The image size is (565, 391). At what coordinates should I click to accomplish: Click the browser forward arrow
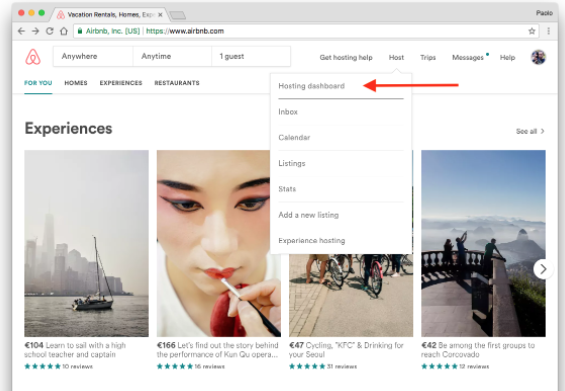[35, 31]
